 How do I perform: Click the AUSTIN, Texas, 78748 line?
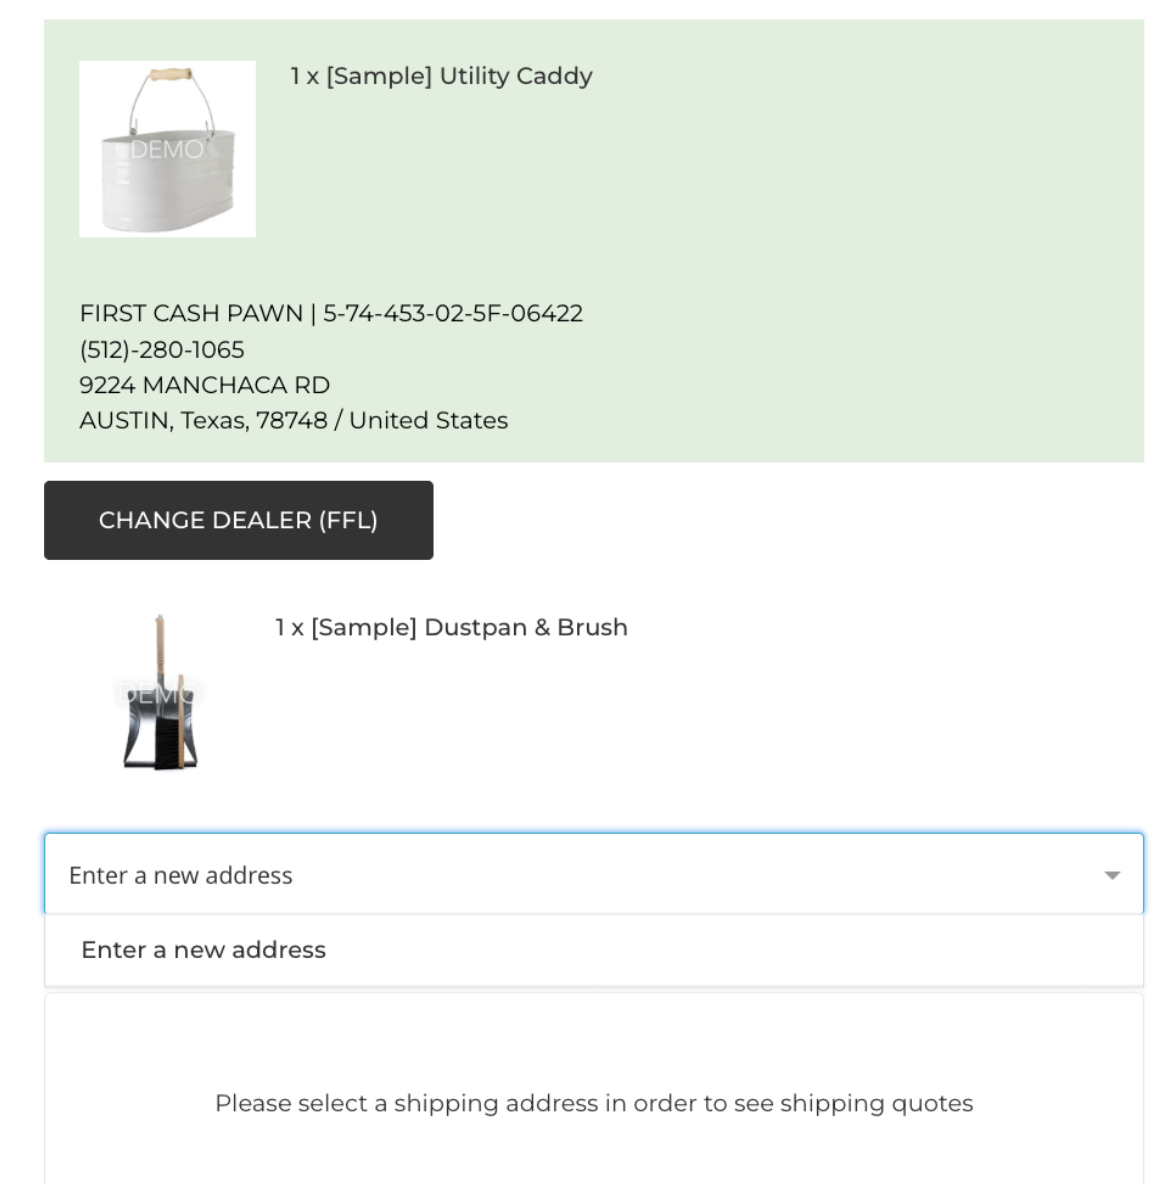[x=203, y=421]
